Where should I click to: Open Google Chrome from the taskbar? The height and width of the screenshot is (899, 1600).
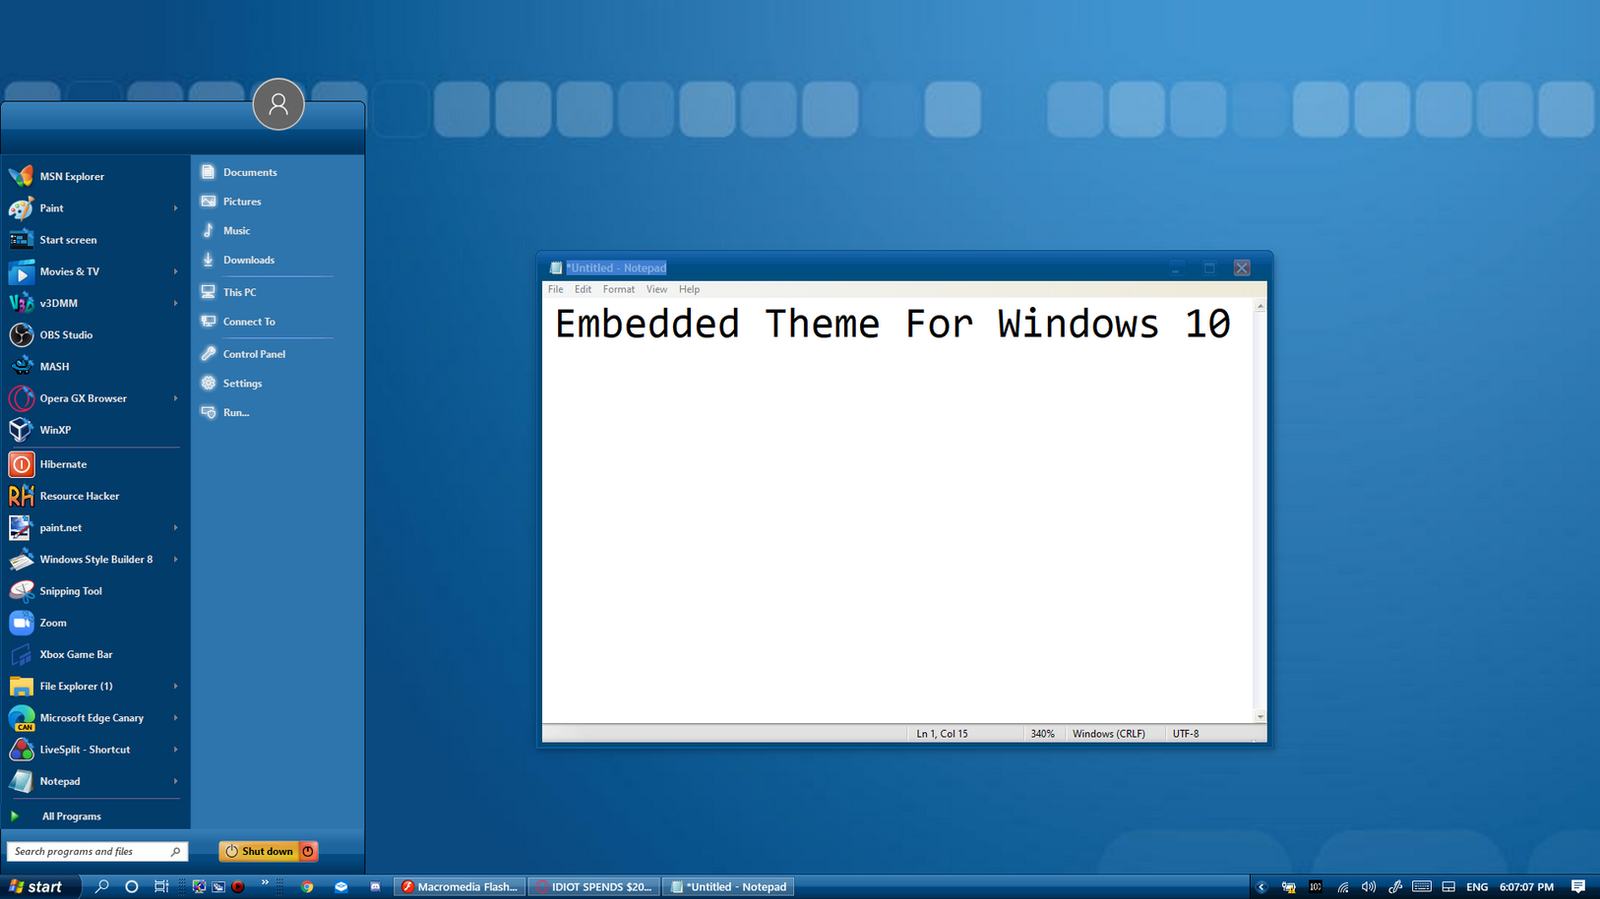click(x=307, y=886)
